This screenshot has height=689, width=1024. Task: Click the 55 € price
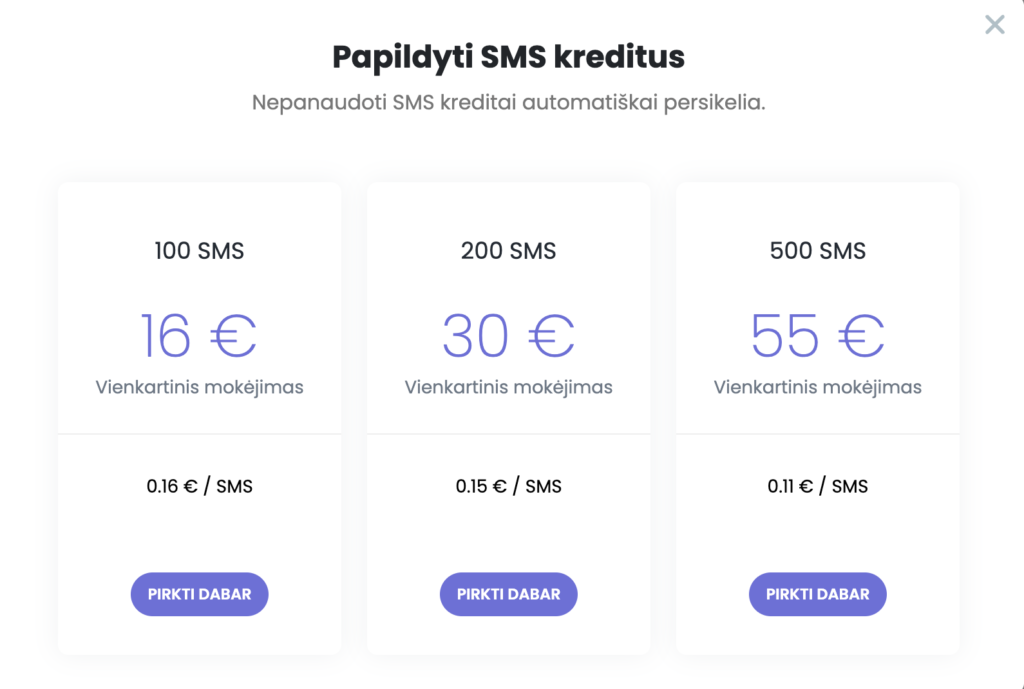(817, 336)
